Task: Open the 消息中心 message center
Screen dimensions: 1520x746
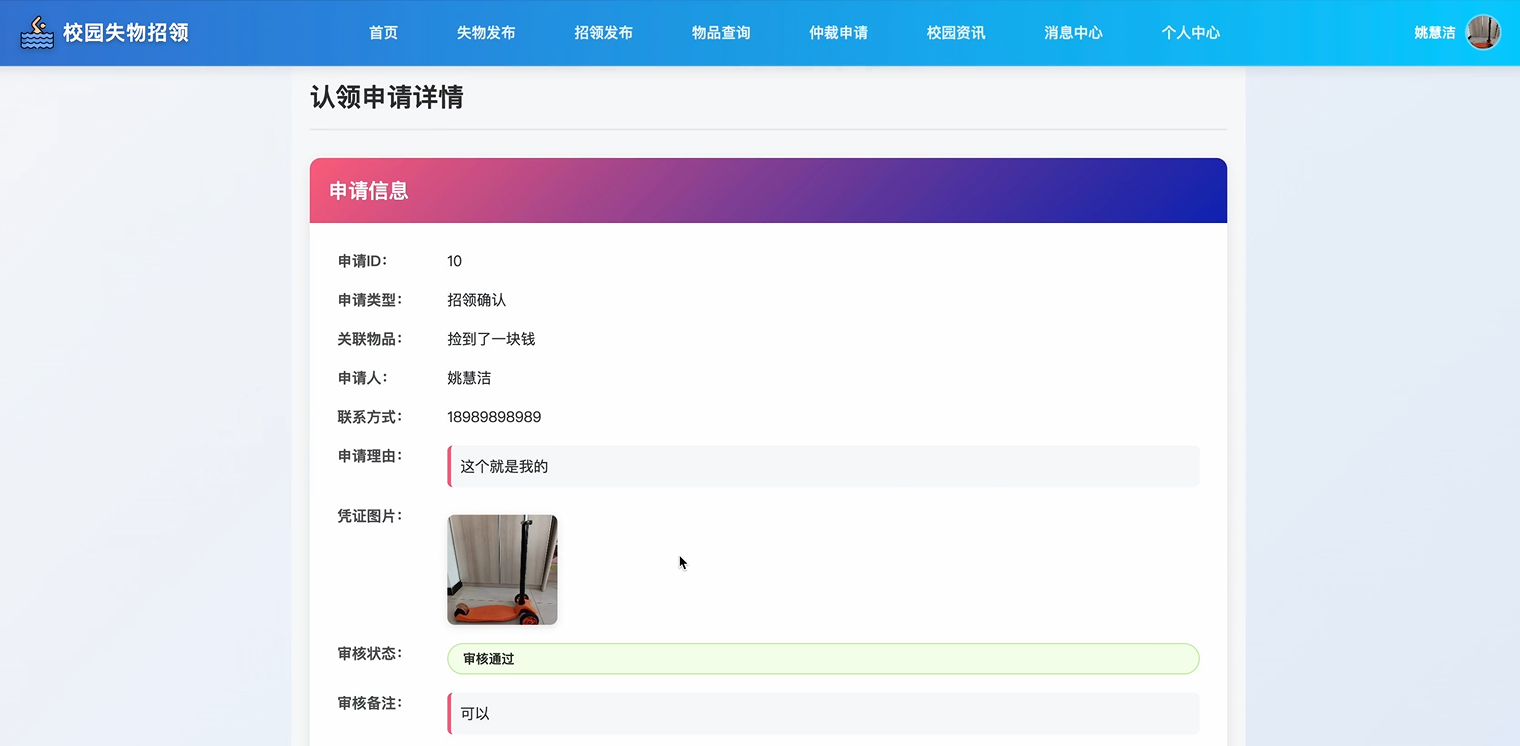Action: (1073, 32)
